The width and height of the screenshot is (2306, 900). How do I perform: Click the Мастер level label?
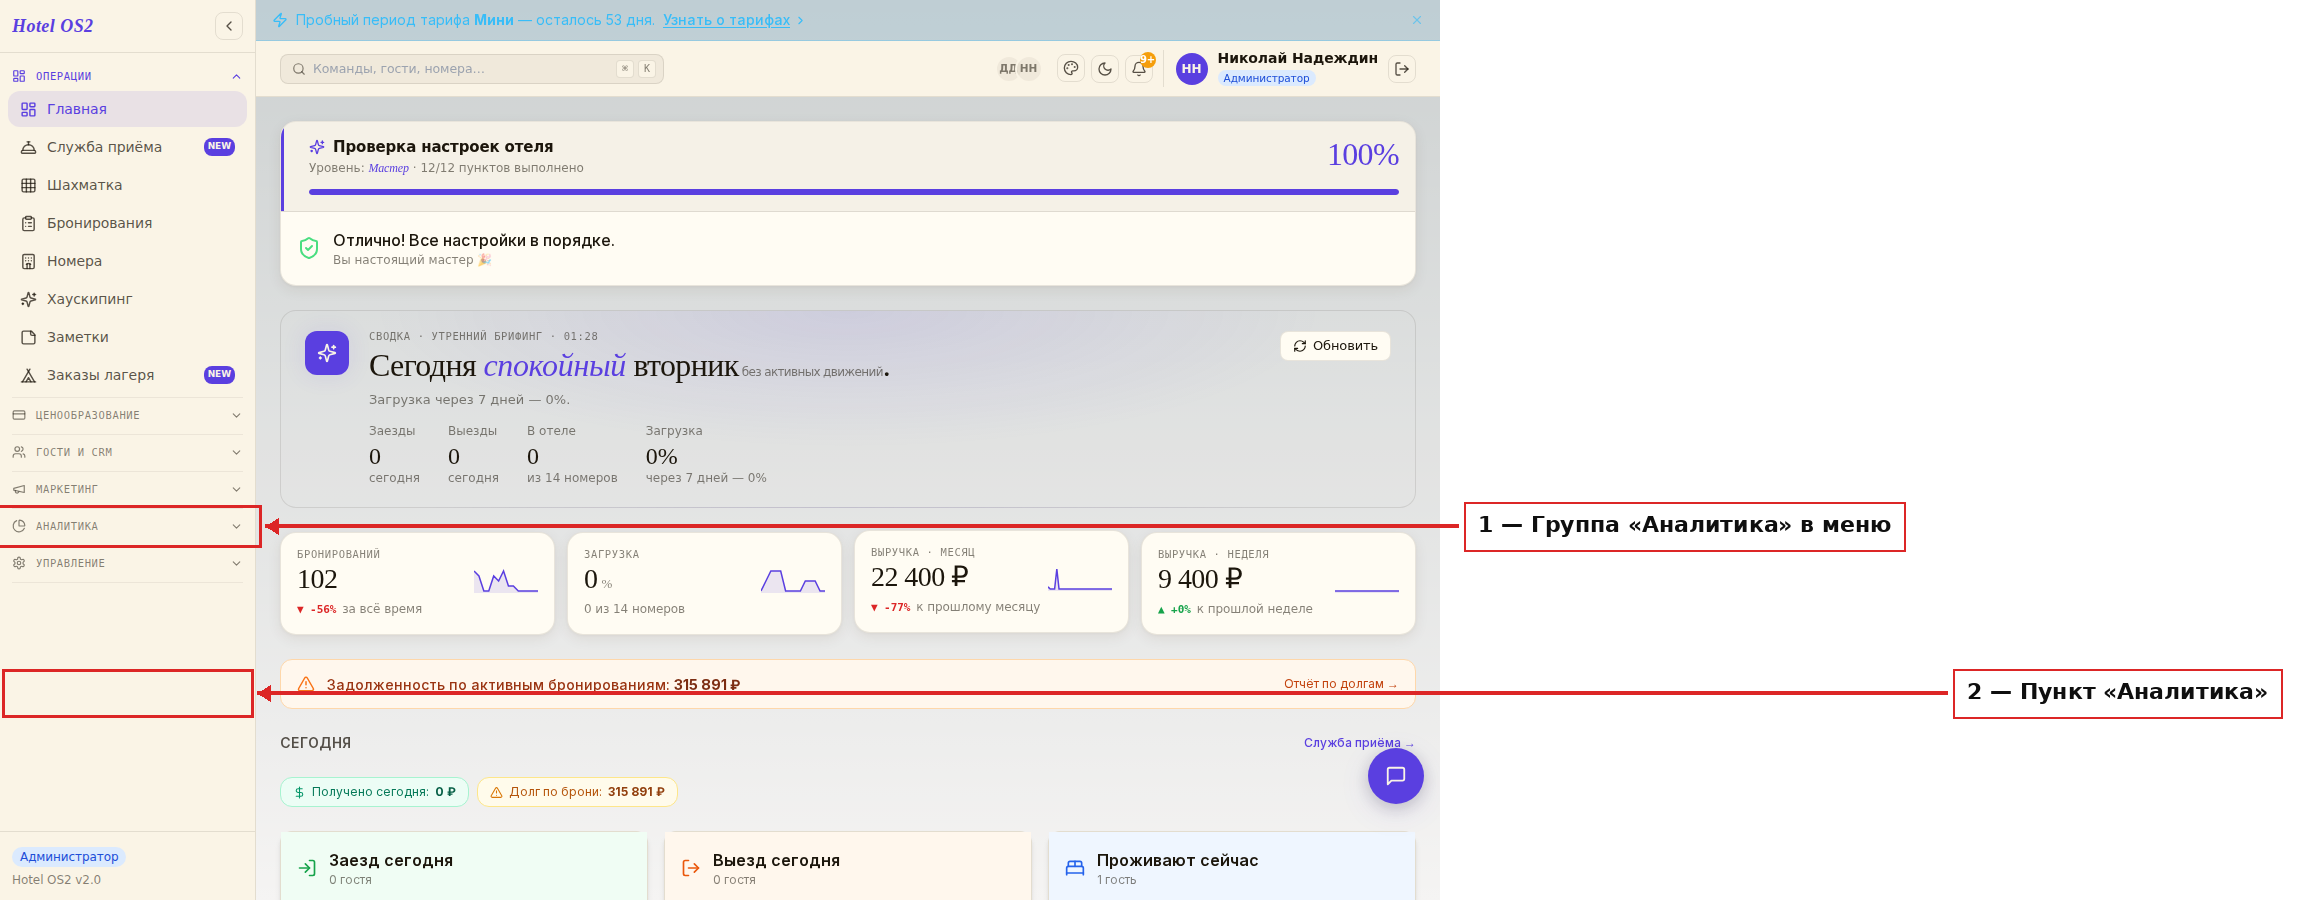pyautogui.click(x=388, y=168)
